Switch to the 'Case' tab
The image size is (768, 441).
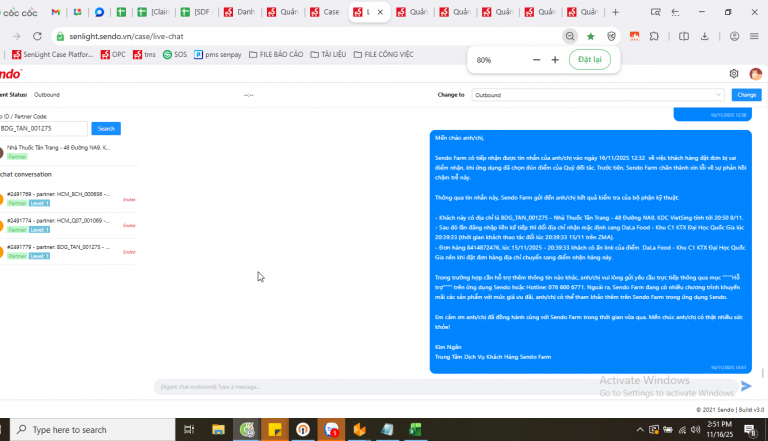(326, 12)
